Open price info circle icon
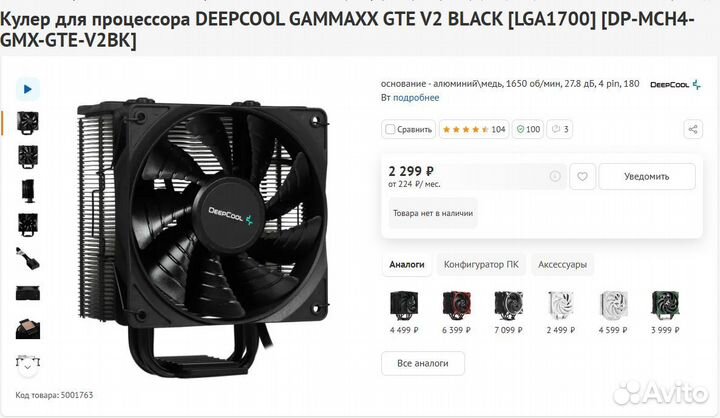Viewport: 720px width, 418px height. (x=555, y=176)
